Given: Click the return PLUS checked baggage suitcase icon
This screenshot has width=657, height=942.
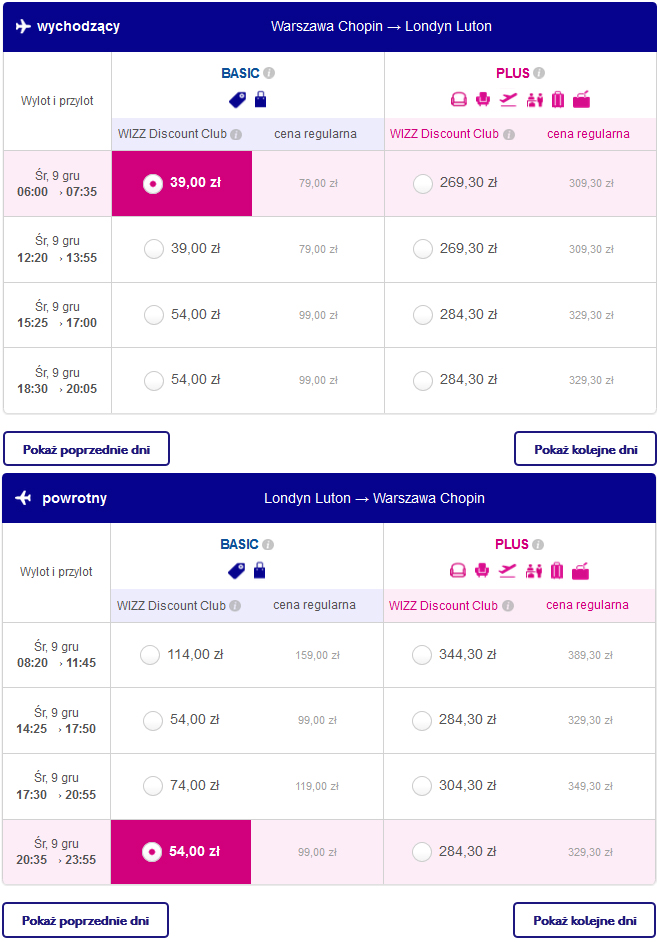Looking at the screenshot, I should pos(557,571).
